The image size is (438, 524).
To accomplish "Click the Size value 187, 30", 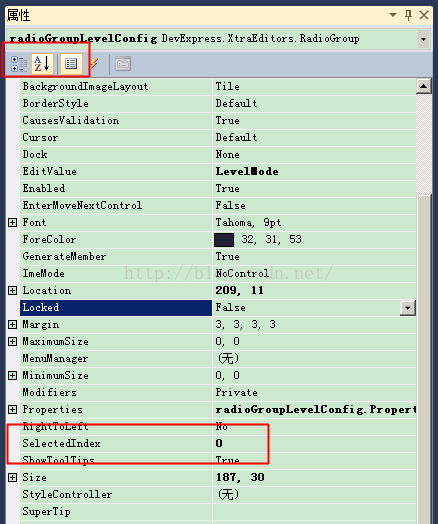I will [x=240, y=478].
